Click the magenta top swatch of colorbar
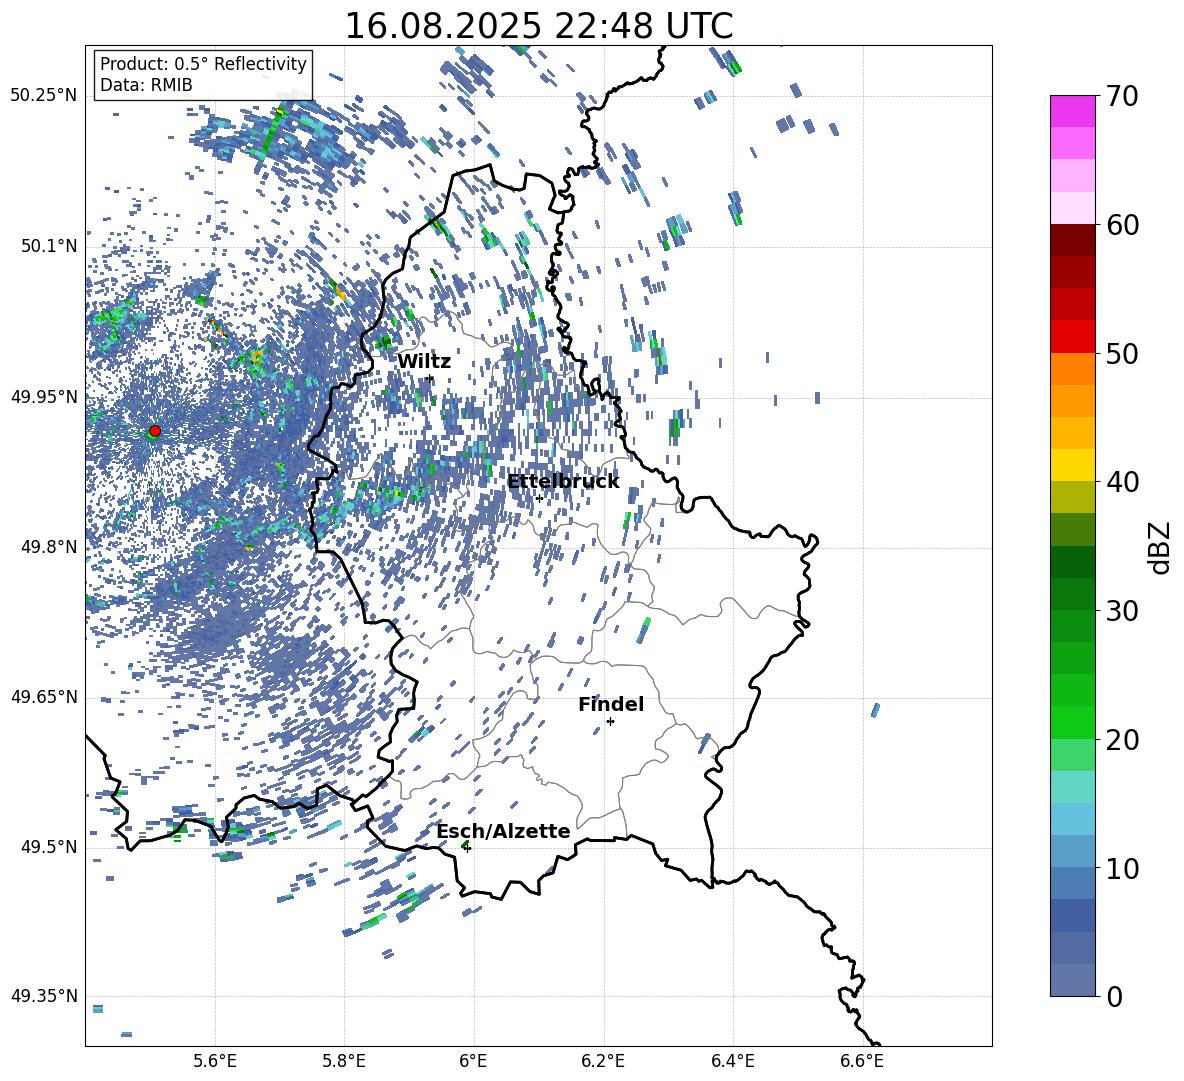 coord(1072,111)
